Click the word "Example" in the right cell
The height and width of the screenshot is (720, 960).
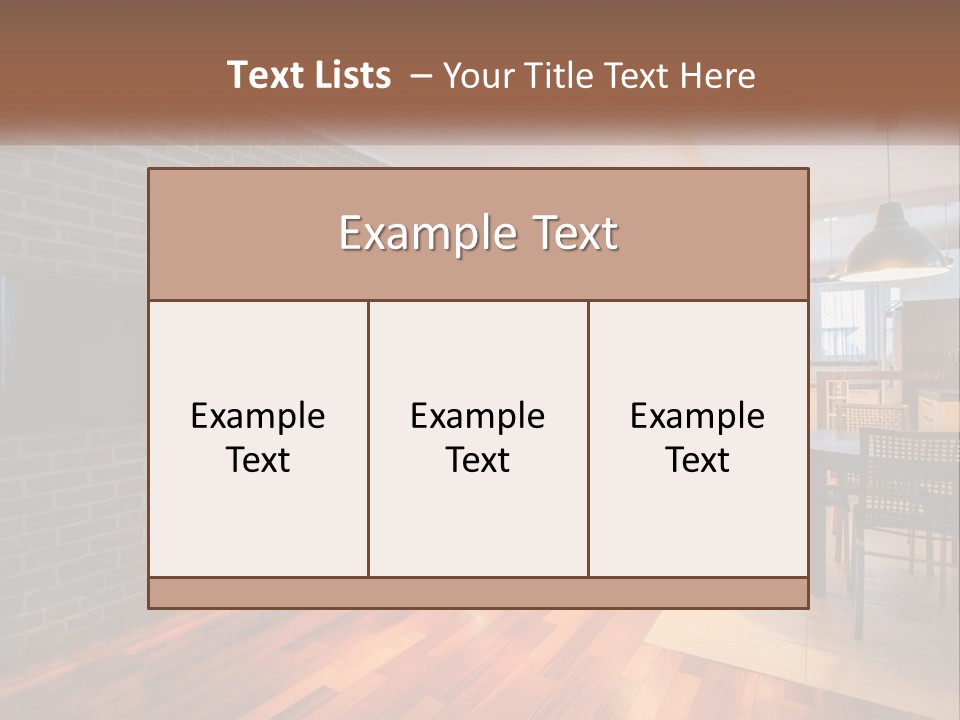click(x=697, y=417)
